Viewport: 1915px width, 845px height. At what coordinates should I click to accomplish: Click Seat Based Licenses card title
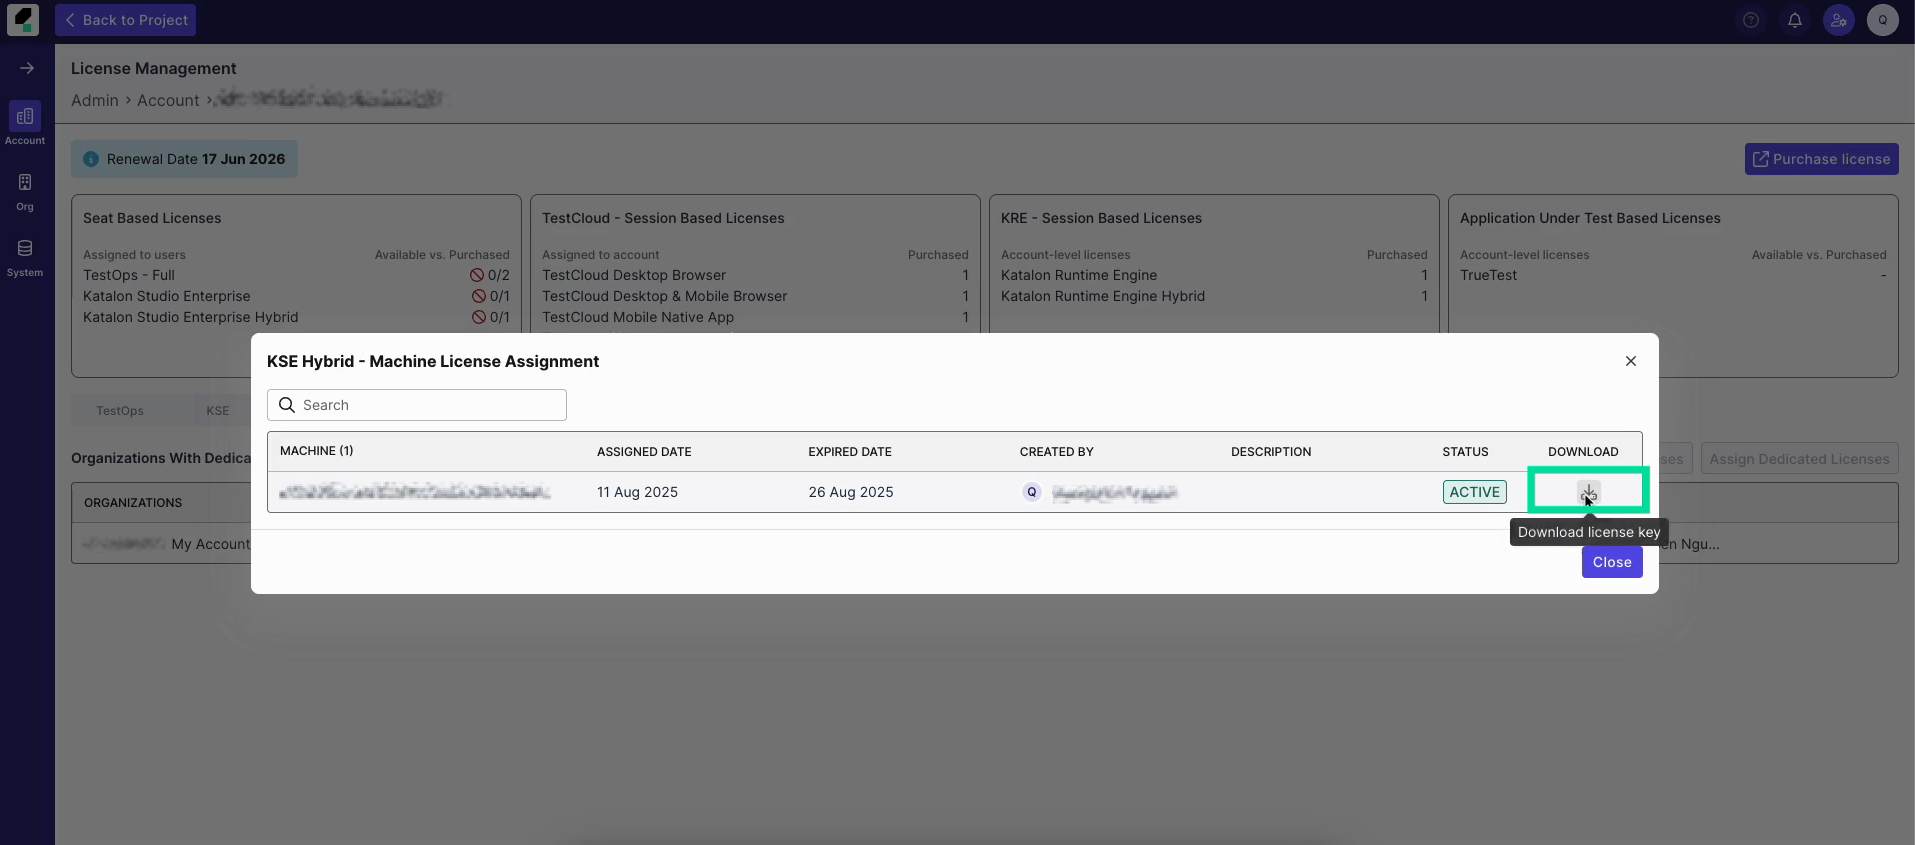pos(152,218)
